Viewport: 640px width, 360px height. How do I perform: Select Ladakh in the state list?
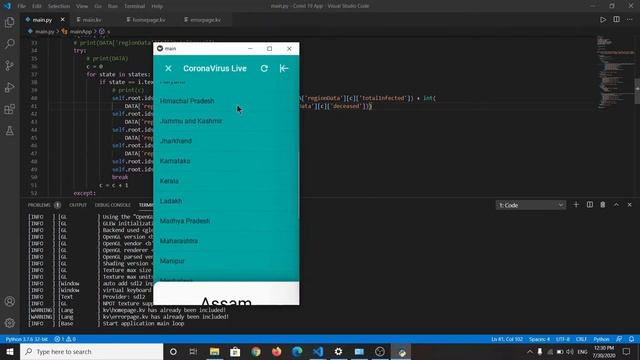click(x=226, y=201)
